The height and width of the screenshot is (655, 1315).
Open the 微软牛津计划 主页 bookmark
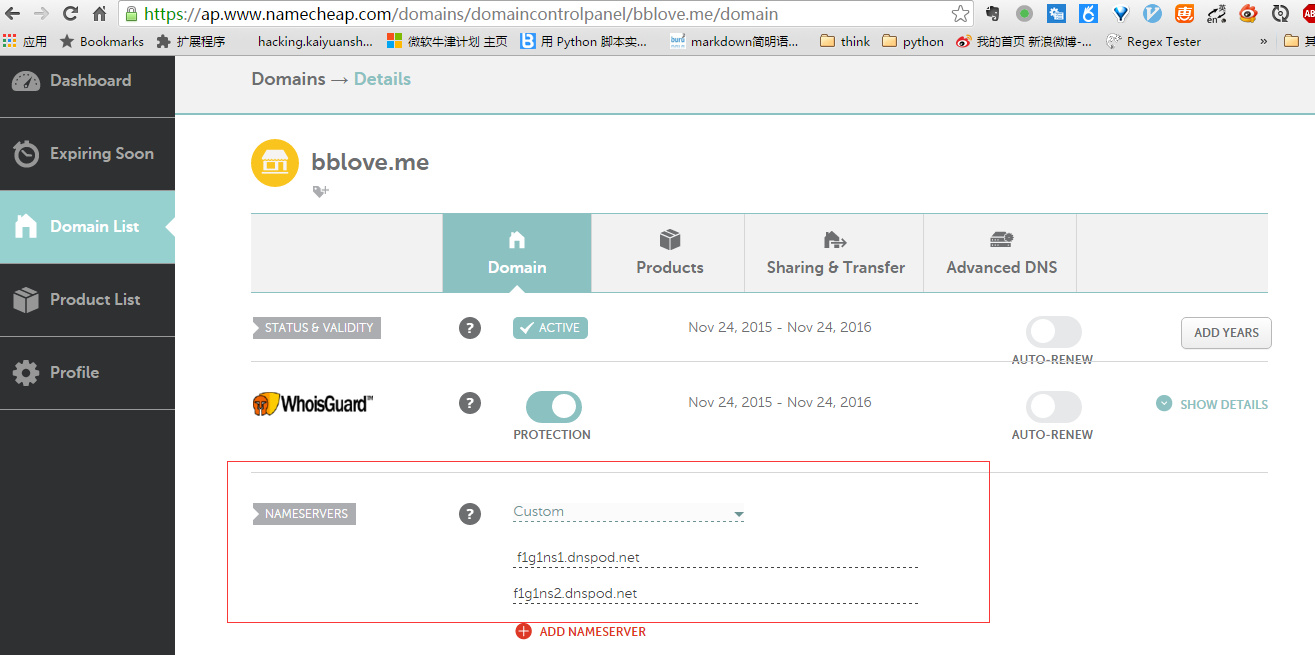click(447, 41)
